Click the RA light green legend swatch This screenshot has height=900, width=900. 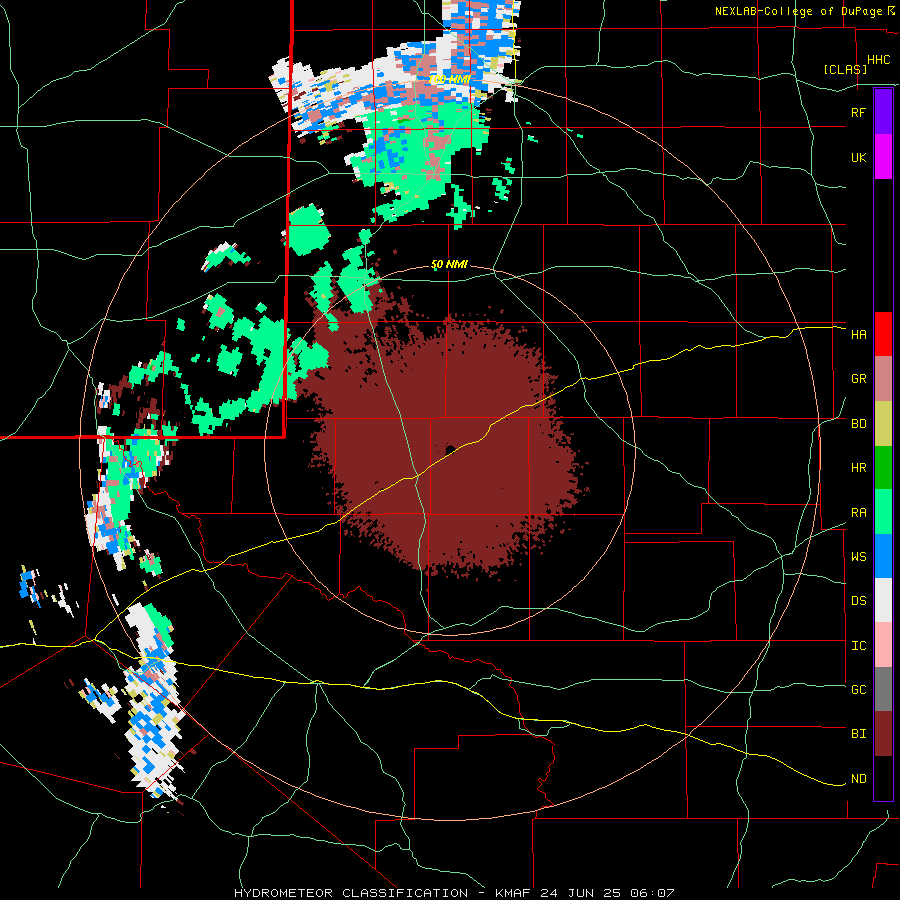(883, 512)
